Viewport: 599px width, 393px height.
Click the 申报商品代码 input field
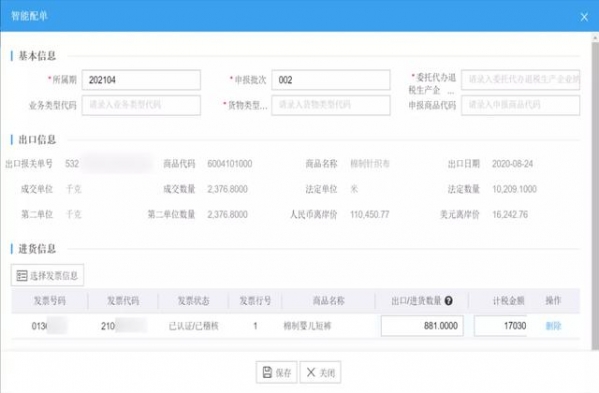tap(520, 105)
